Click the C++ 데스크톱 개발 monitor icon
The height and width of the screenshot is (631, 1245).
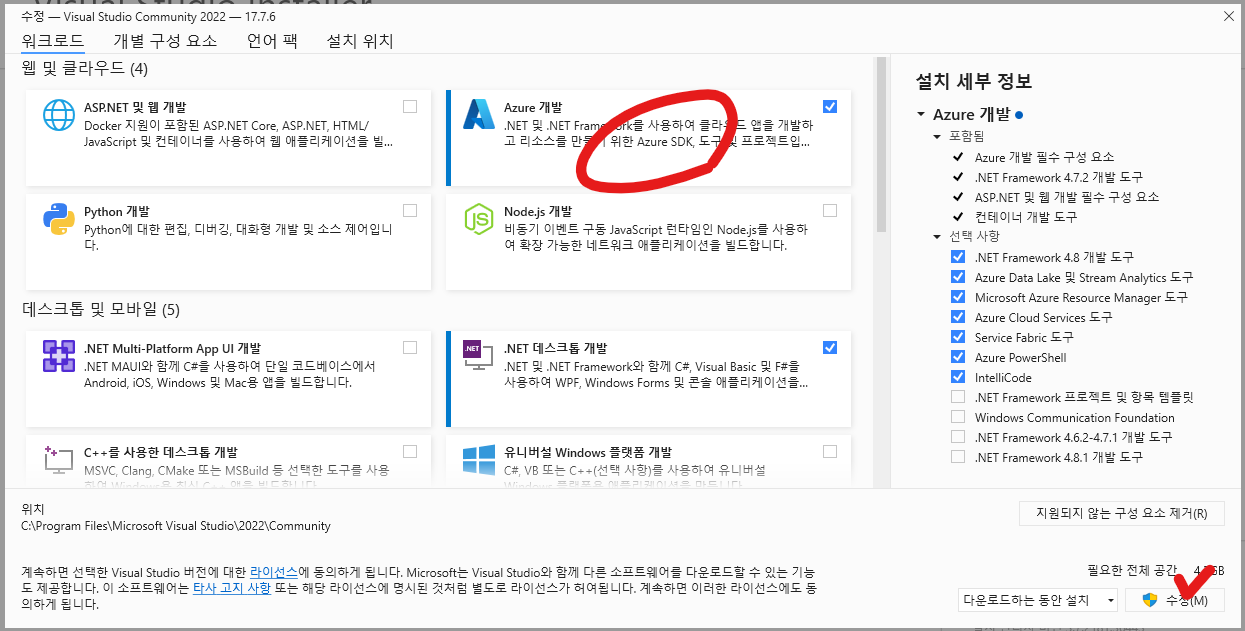click(x=59, y=460)
